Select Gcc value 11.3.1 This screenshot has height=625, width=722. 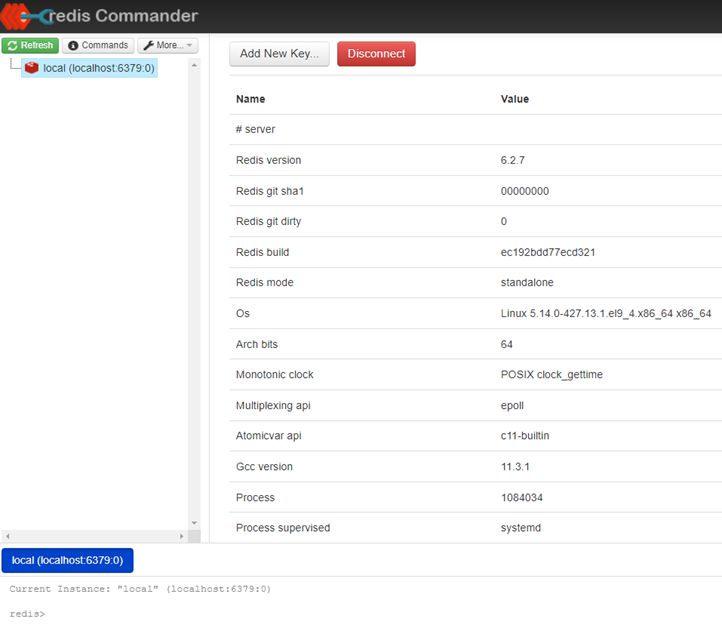(x=515, y=467)
